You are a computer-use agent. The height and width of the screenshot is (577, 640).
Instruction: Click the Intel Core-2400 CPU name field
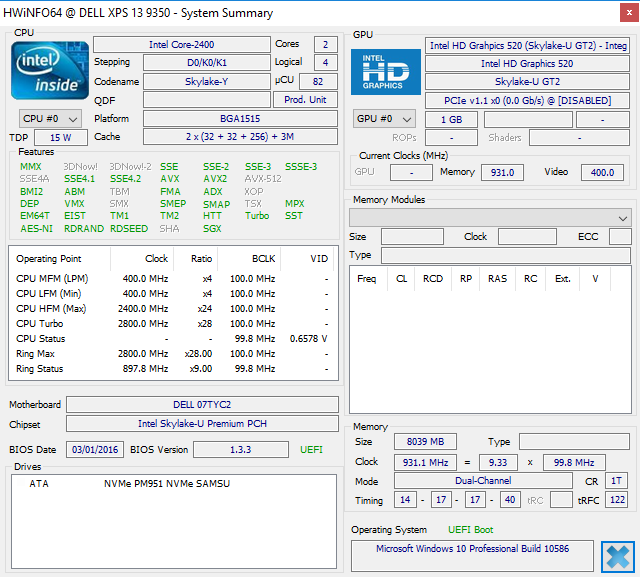[182, 44]
